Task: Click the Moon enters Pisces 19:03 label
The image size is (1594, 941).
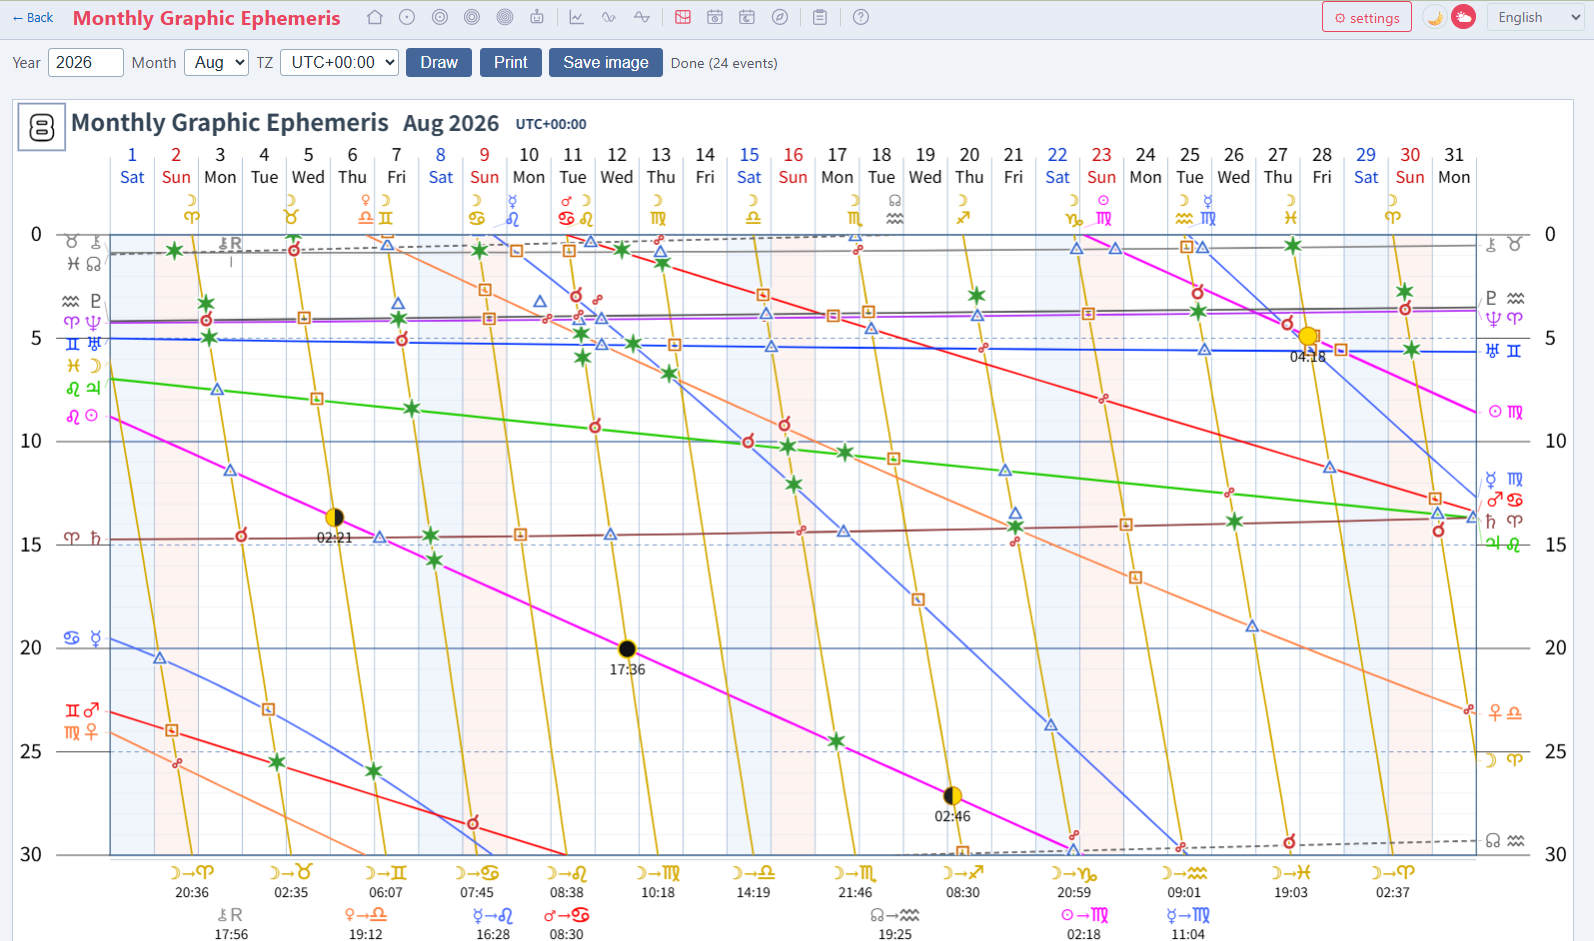Action: [1291, 882]
